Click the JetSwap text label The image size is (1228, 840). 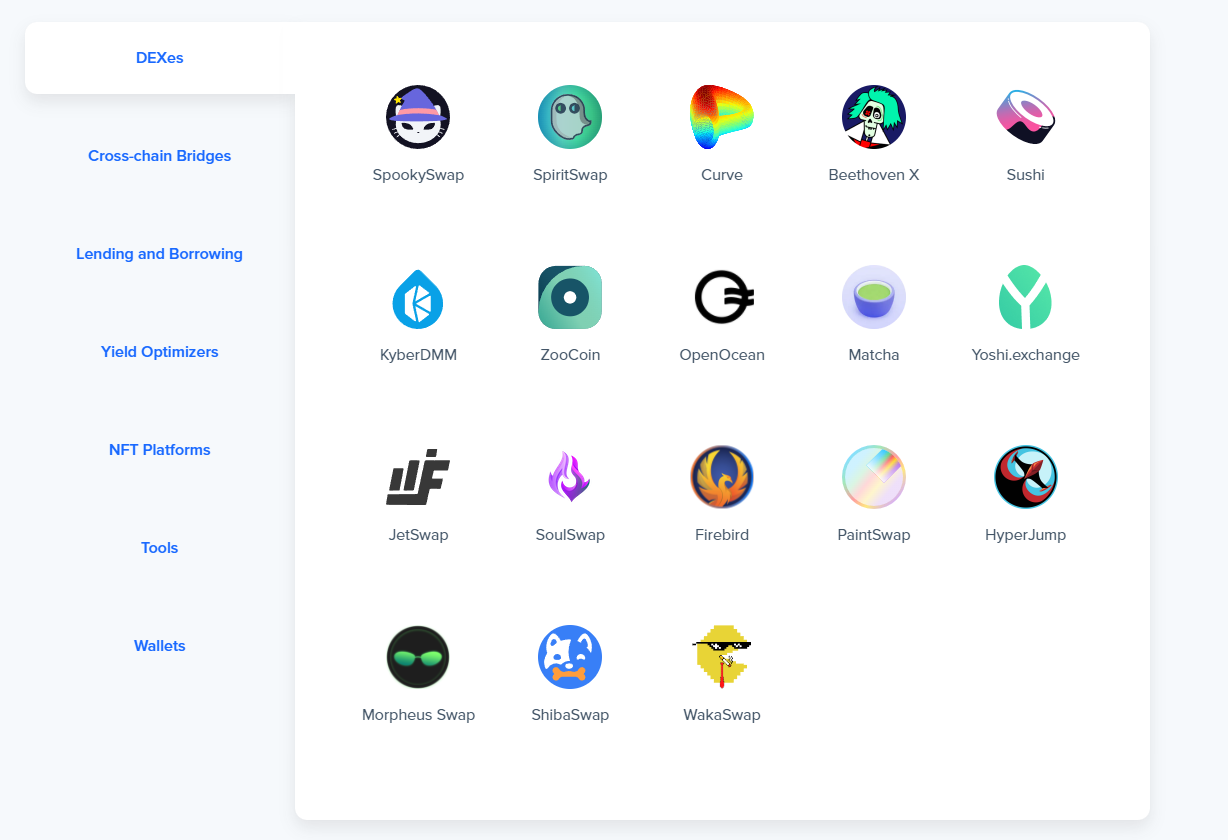pos(418,535)
